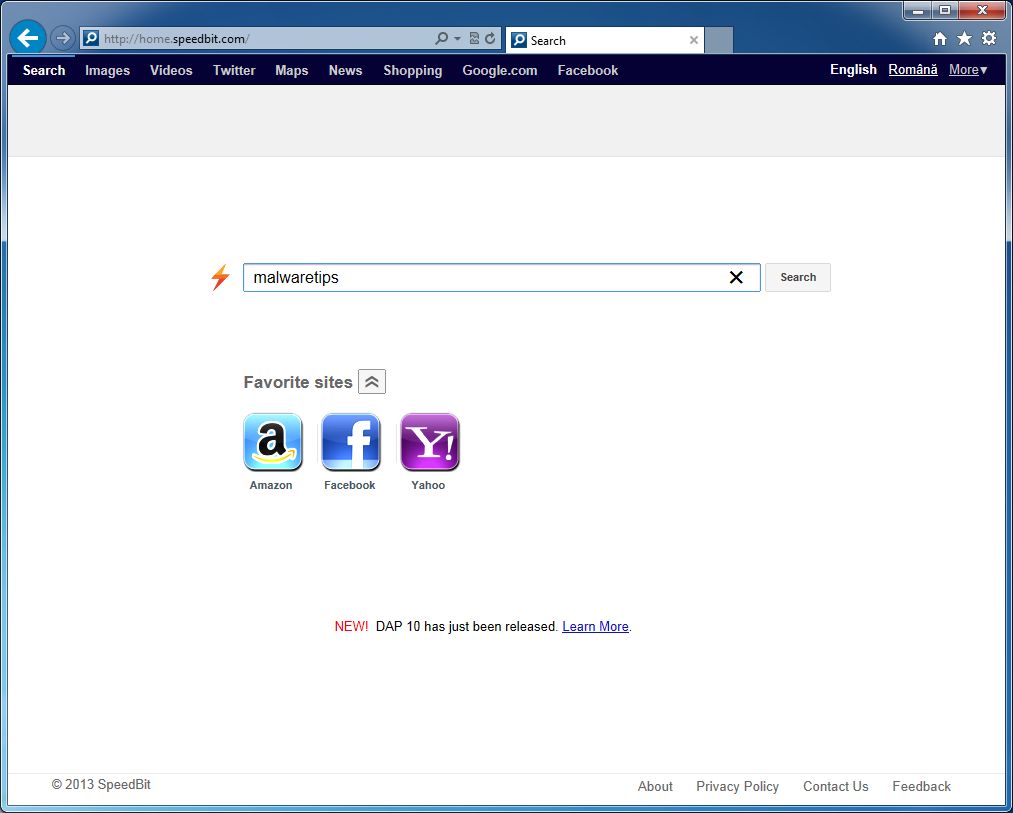Image resolution: width=1013 pixels, height=813 pixels.
Task: Open Yahoo from the favorite sites
Action: (429, 441)
